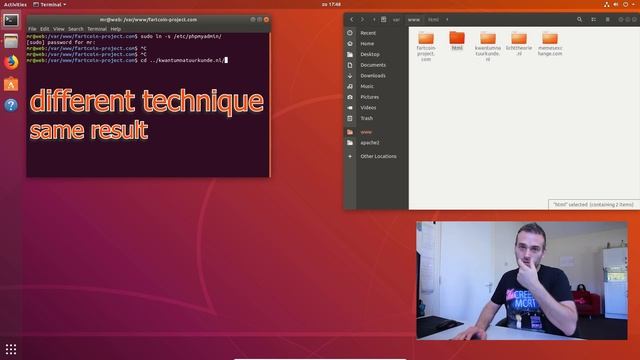Expand the system menu arrow in top bar
Viewport: 640px width, 360px height.
click(x=633, y=4)
